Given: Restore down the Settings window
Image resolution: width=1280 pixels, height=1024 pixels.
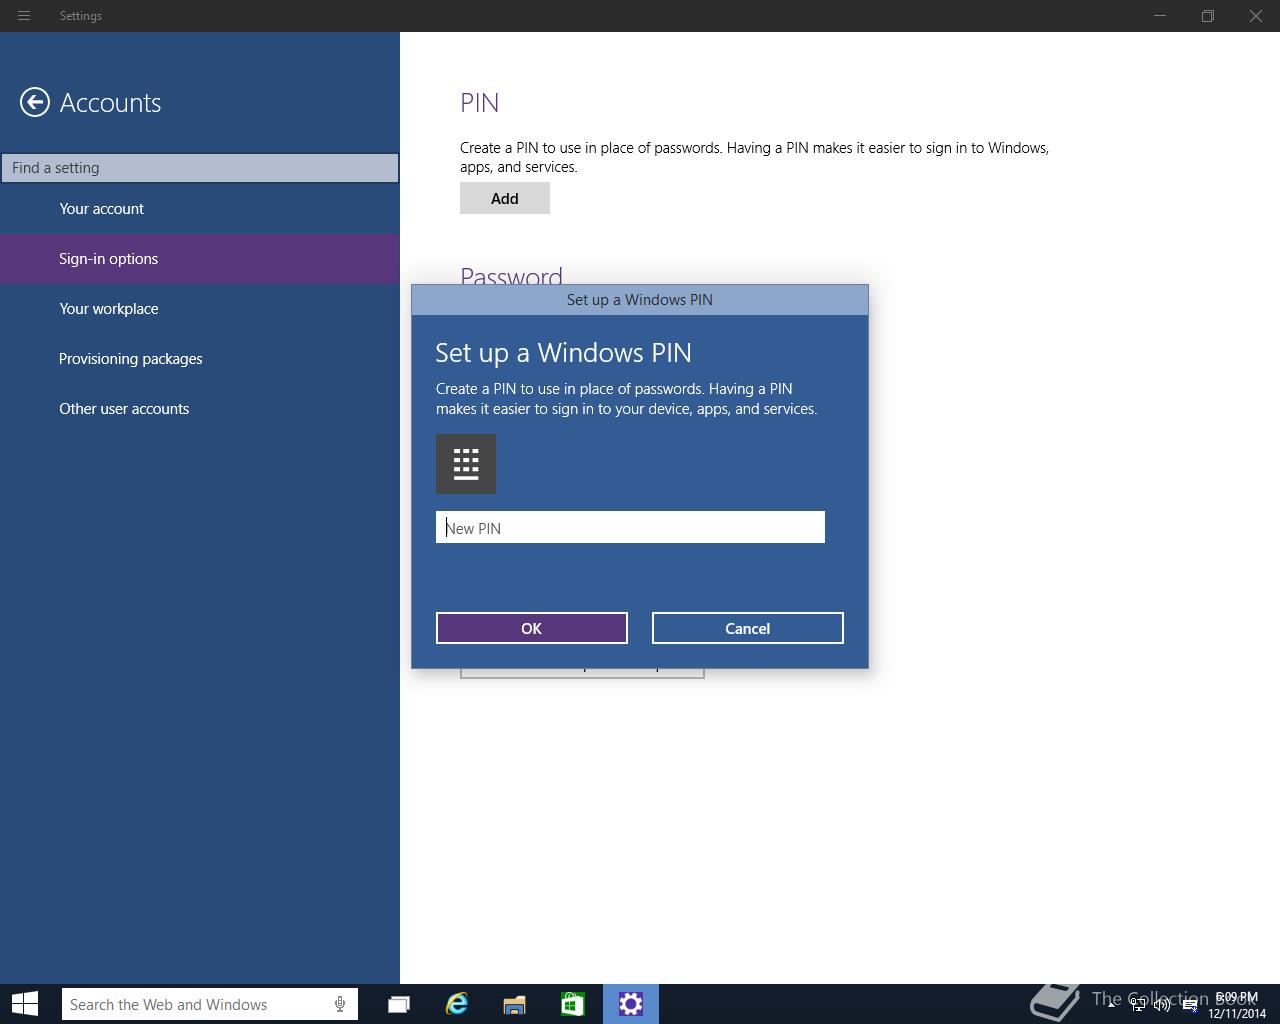Looking at the screenshot, I should (x=1208, y=16).
